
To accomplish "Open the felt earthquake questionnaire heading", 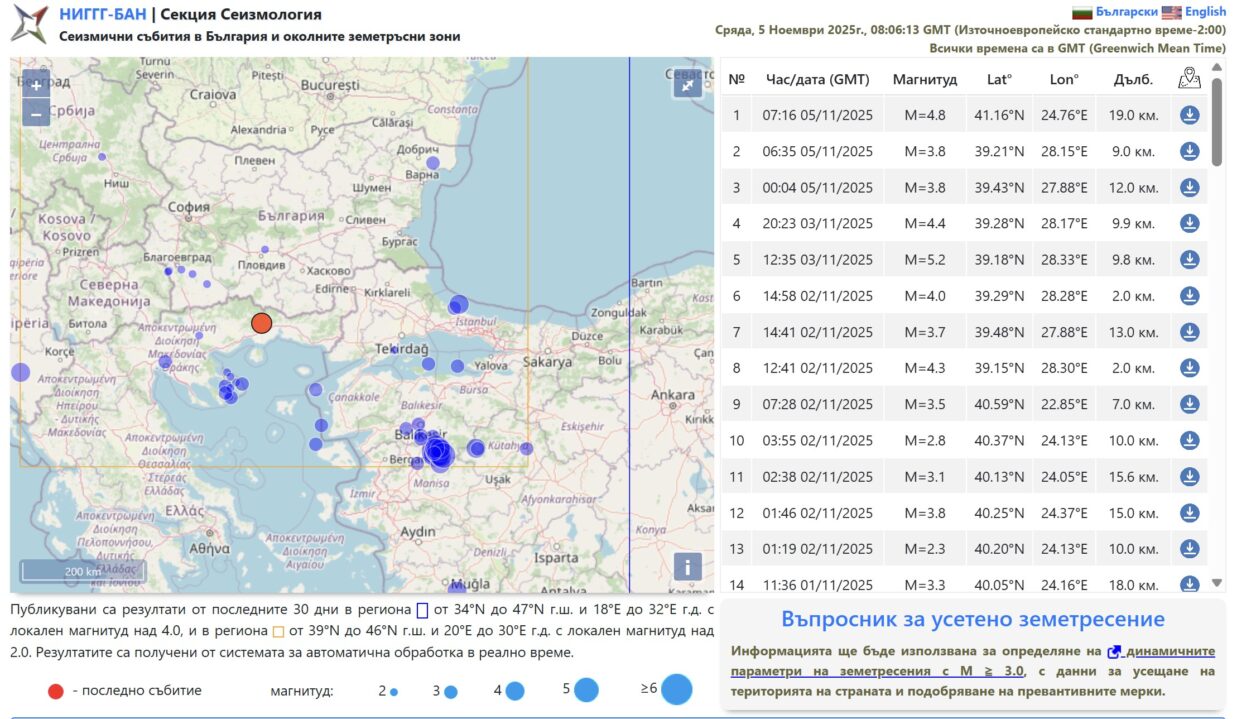I will [x=972, y=619].
